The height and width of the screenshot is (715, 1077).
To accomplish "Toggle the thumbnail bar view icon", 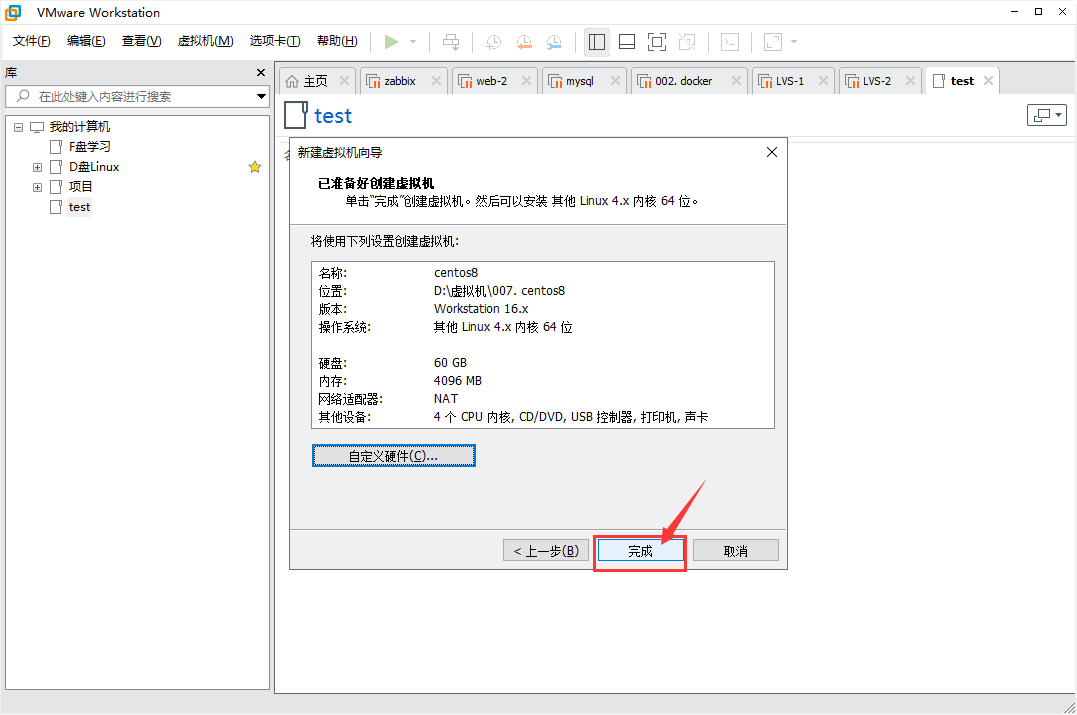I will [627, 42].
